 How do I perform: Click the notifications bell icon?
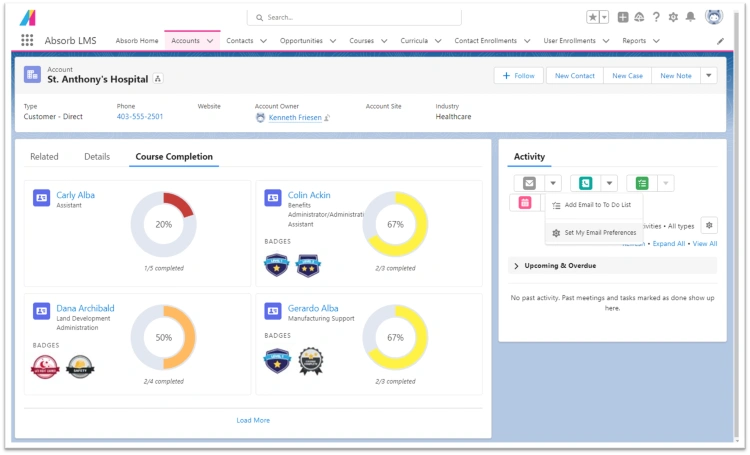tap(690, 17)
